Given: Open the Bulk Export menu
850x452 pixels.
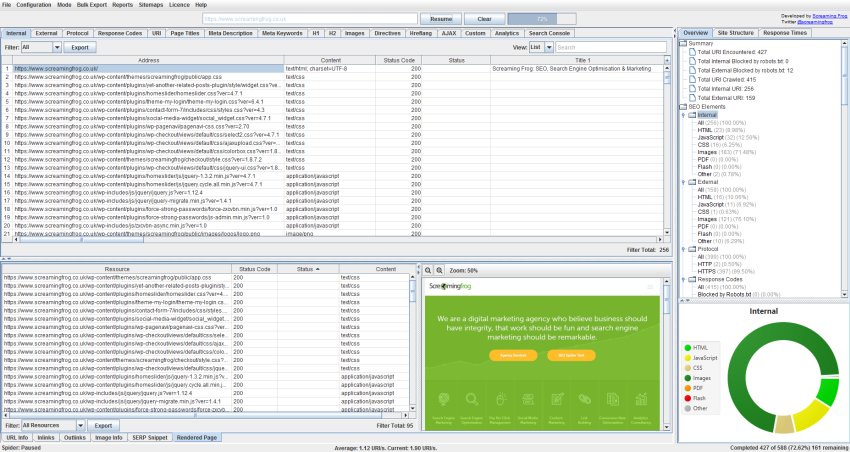Looking at the screenshot, I should [92, 5].
